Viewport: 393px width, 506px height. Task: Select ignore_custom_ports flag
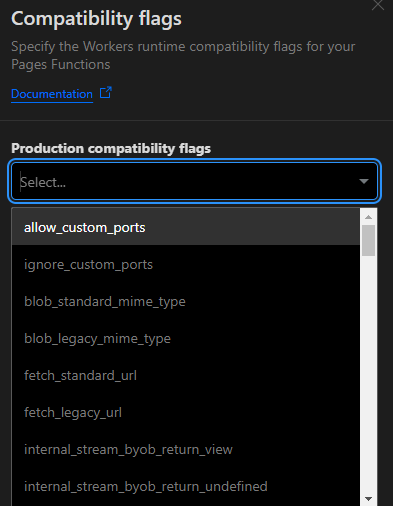coord(186,264)
